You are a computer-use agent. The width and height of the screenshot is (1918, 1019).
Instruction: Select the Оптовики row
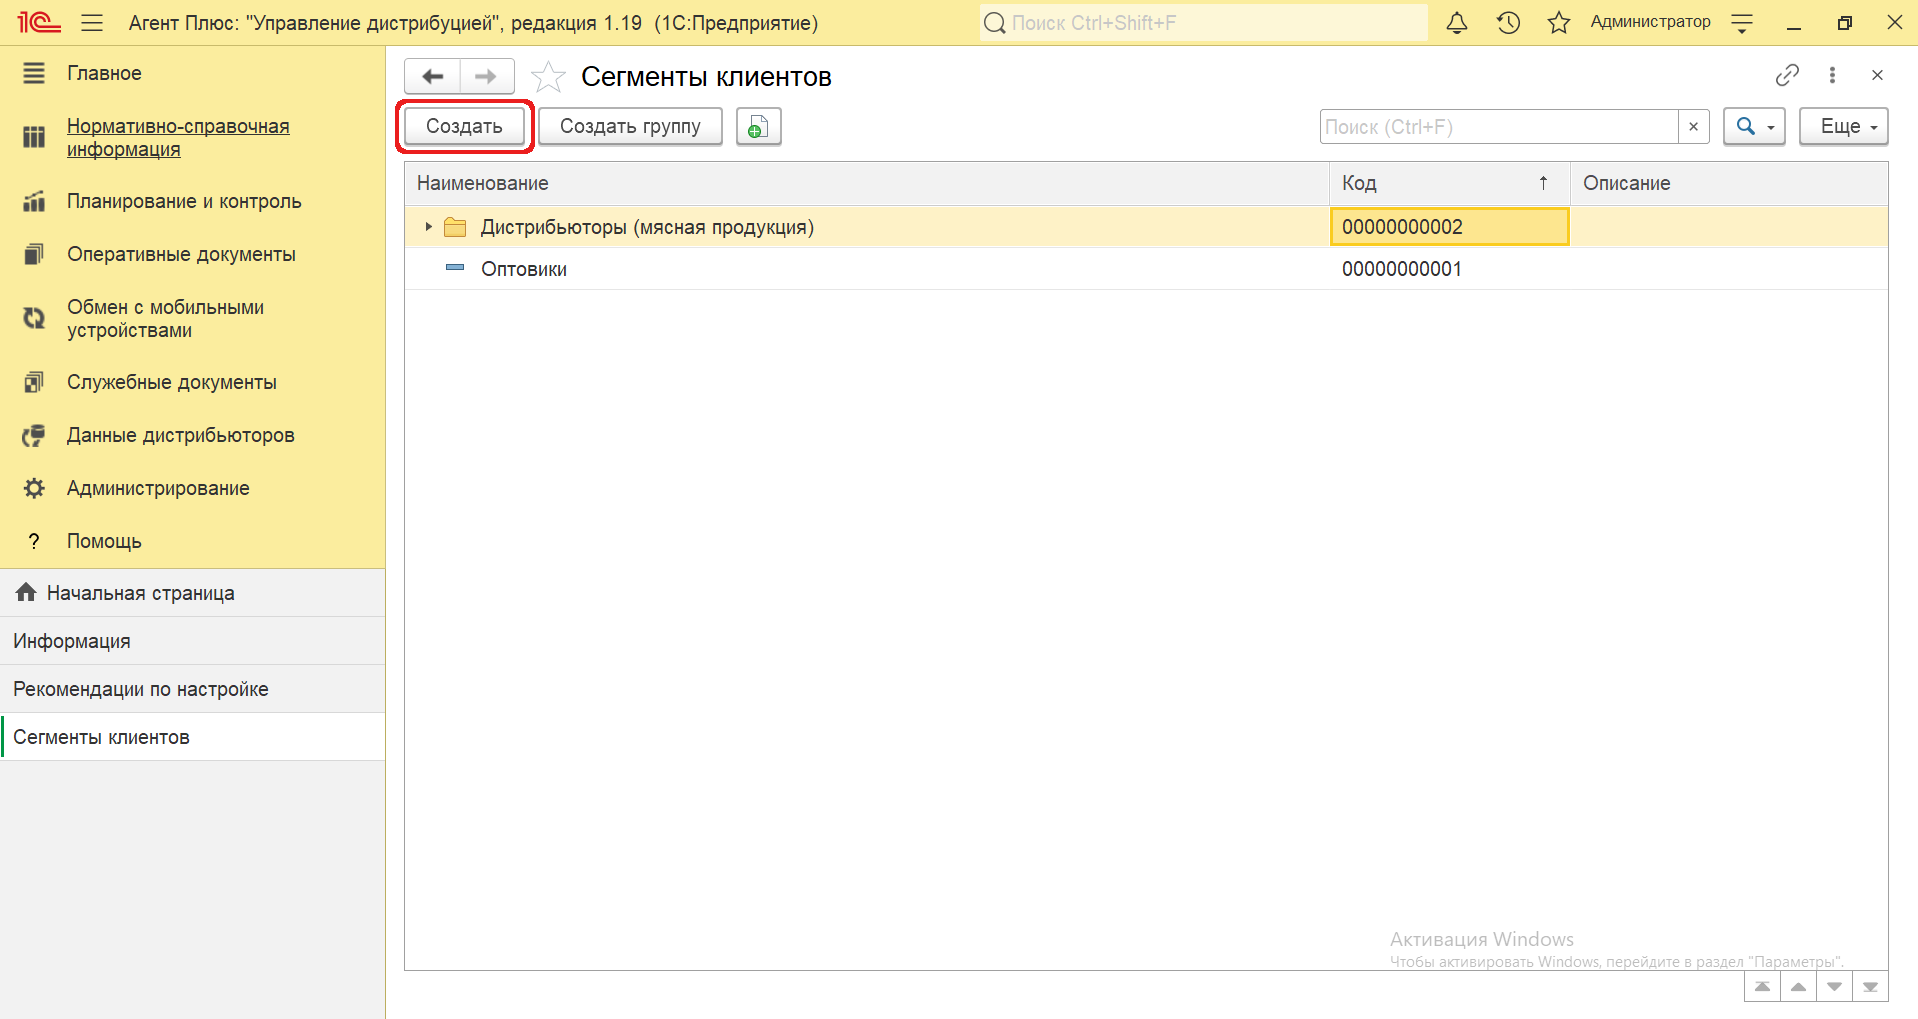[x=524, y=269]
